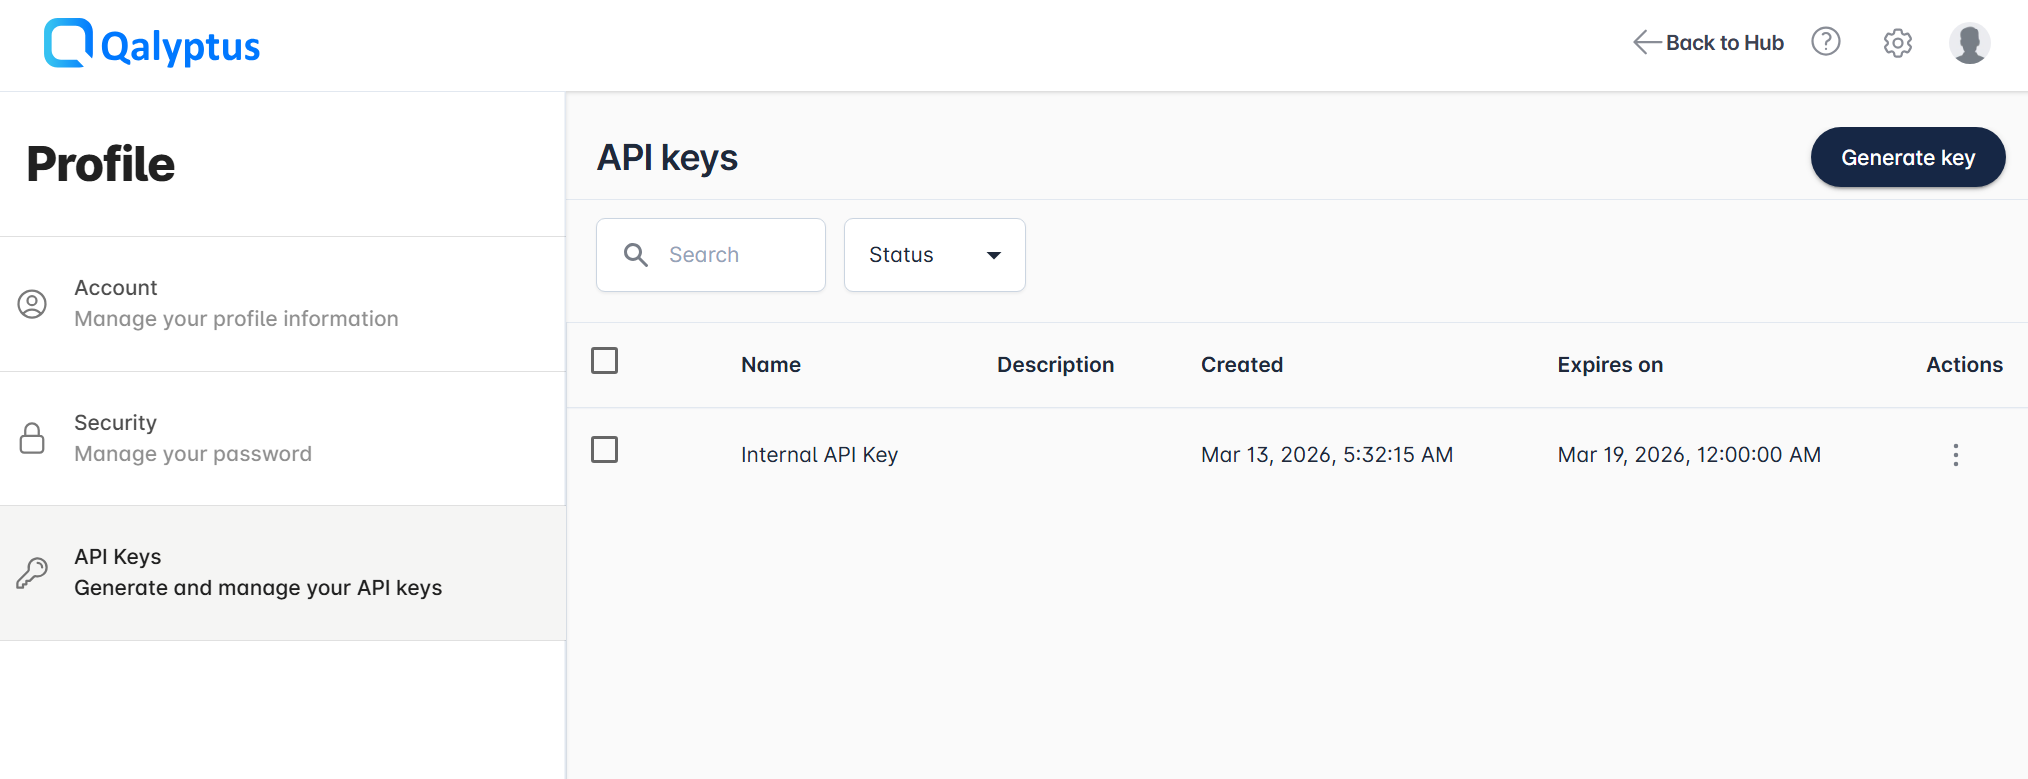Click the API Keys key icon
This screenshot has height=779, width=2028.
tap(31, 572)
